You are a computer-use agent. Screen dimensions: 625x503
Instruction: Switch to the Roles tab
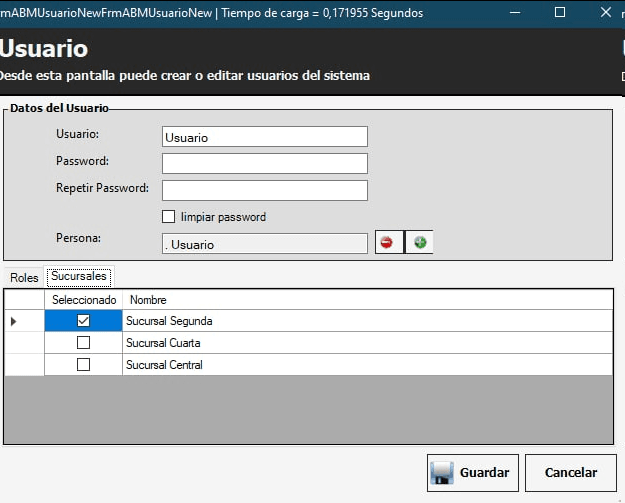point(24,277)
